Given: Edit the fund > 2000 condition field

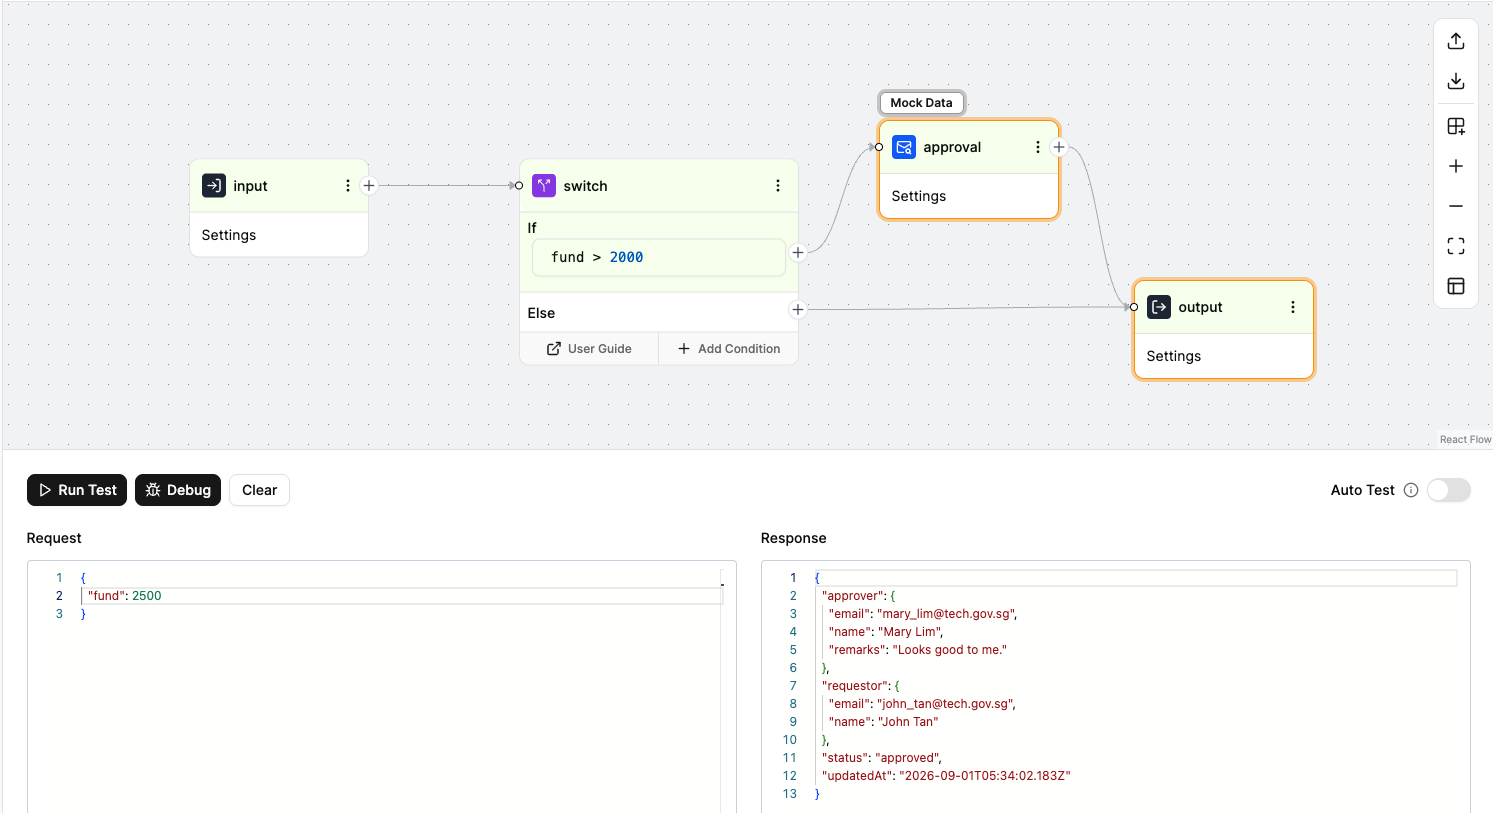Looking at the screenshot, I should tap(659, 257).
